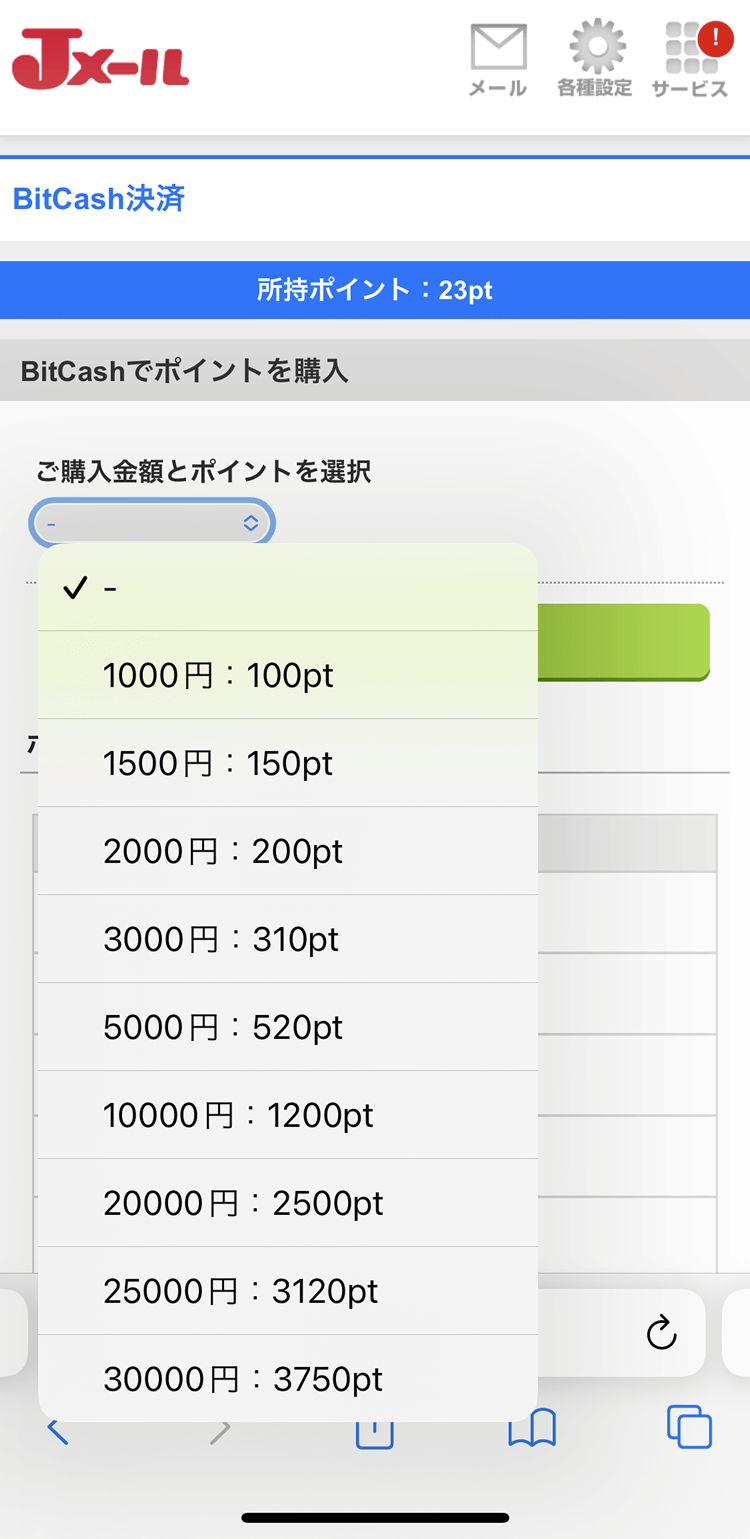Viewport: 750px width, 1539px height.
Task: Choose 10000円：1200pt option
Action: point(288,1115)
